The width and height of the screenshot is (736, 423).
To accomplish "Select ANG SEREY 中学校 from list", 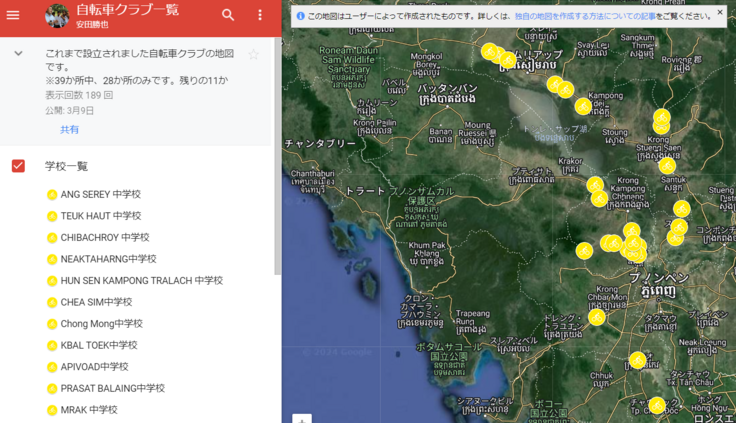I will 100,194.
